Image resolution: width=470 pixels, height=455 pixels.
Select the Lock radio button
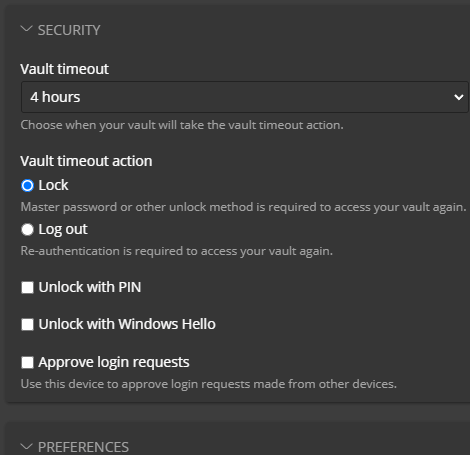pos(27,186)
